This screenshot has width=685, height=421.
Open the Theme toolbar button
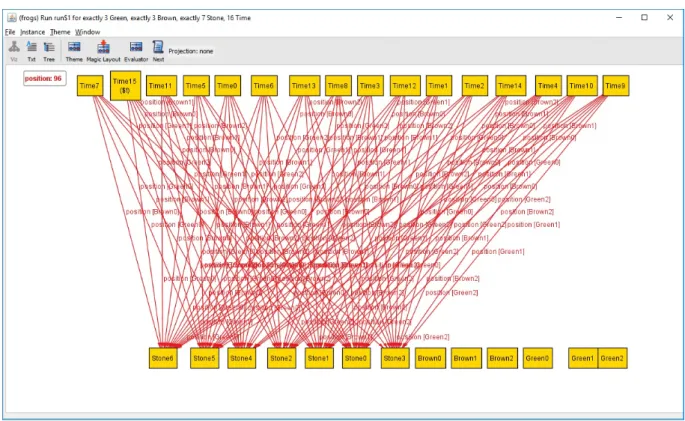[74, 51]
